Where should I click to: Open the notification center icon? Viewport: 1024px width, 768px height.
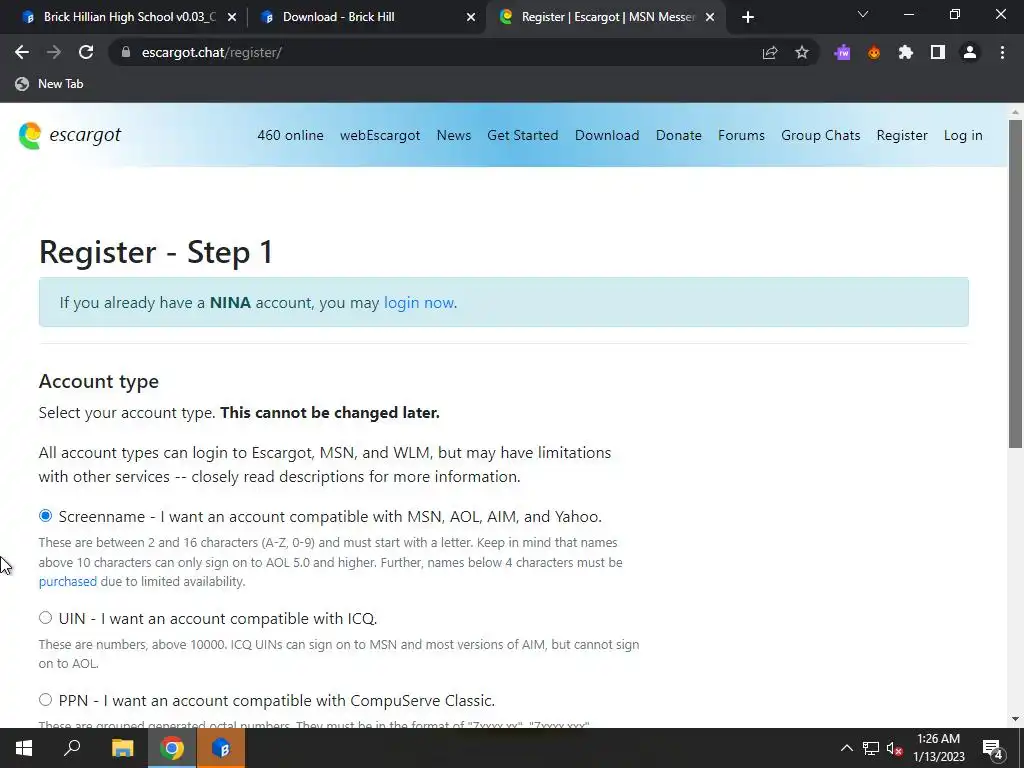point(993,748)
